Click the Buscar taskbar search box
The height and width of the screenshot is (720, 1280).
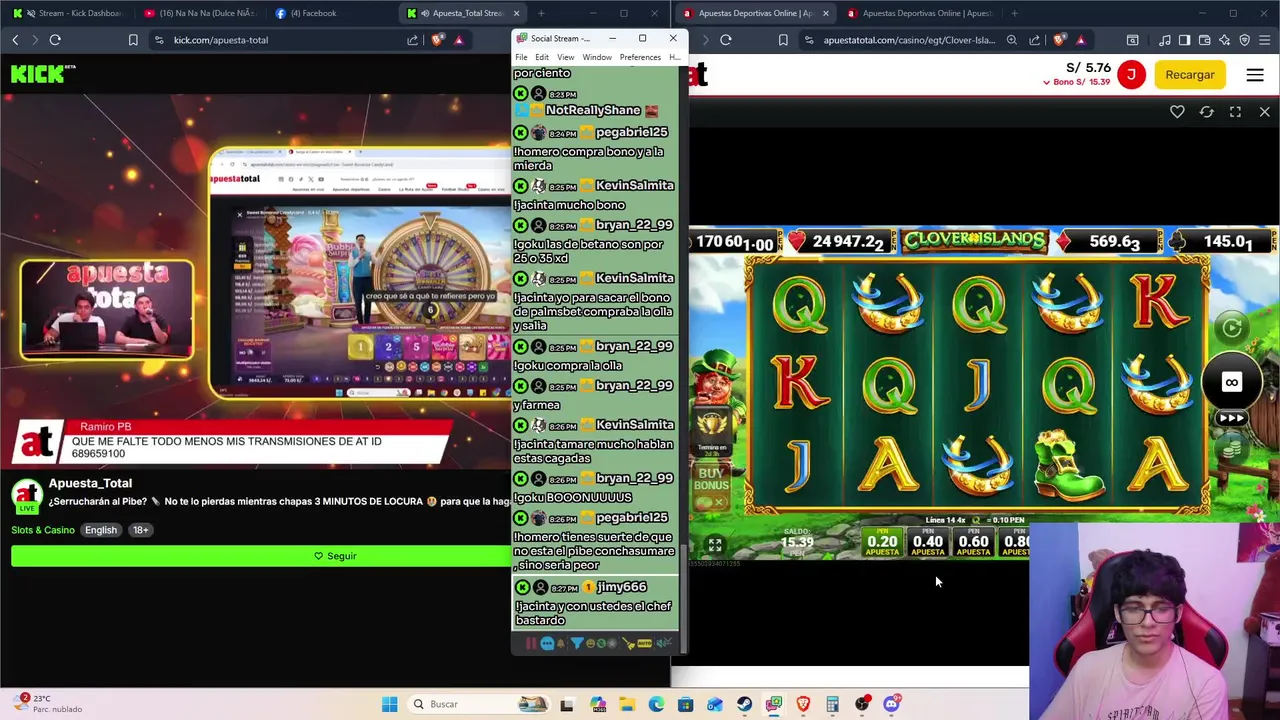point(479,704)
